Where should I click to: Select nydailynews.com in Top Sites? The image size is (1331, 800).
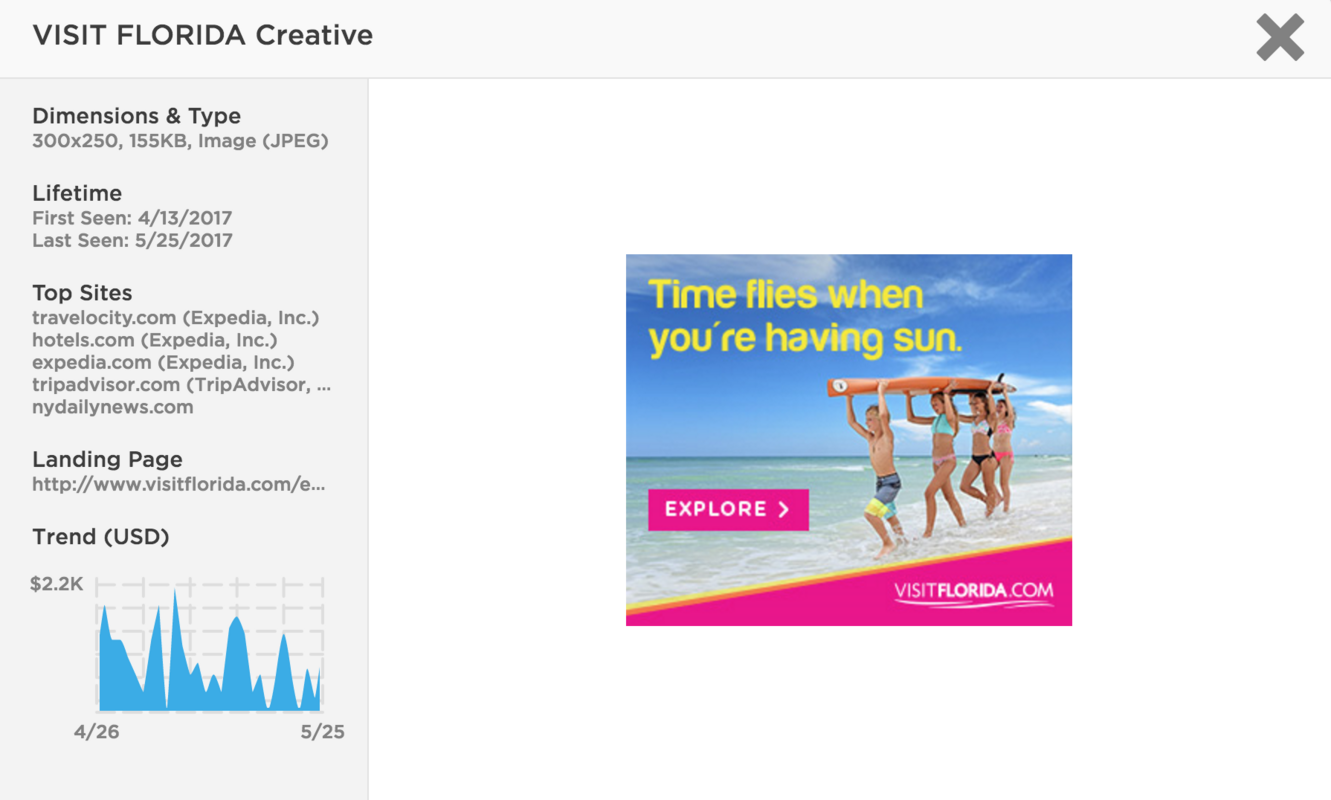pos(112,407)
